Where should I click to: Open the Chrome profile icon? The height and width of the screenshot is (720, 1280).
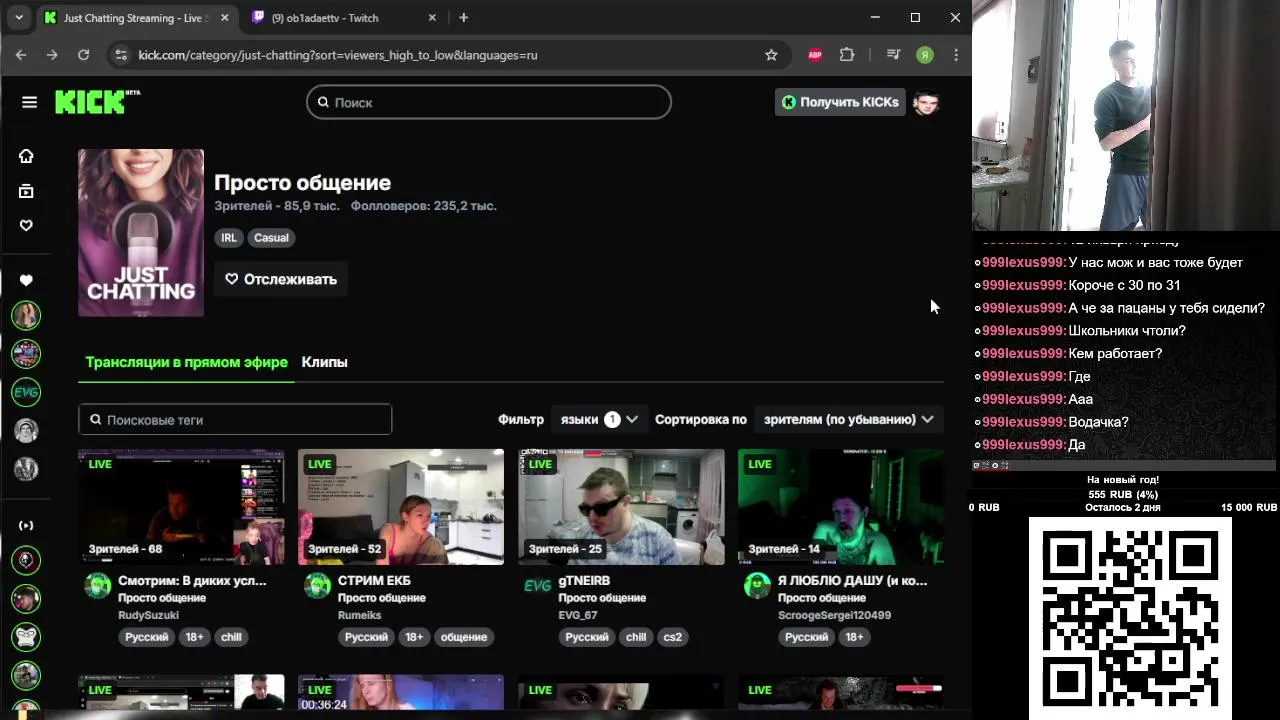925,55
